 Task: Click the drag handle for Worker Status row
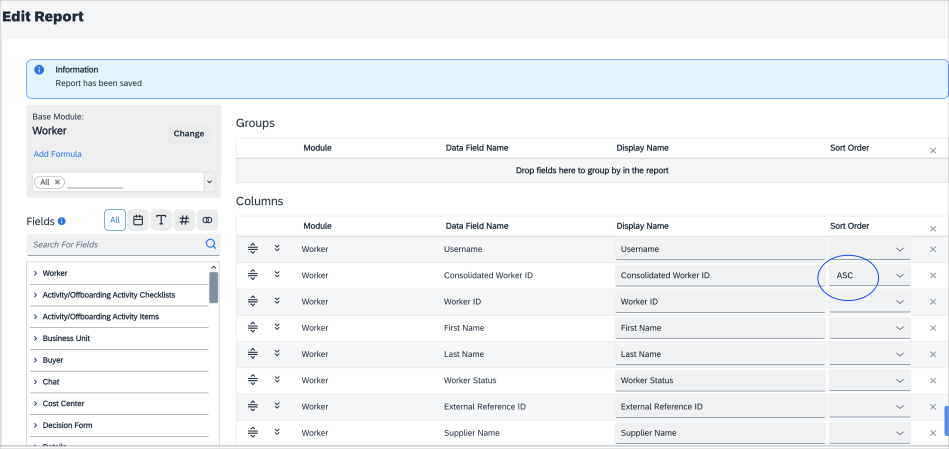(x=253, y=380)
